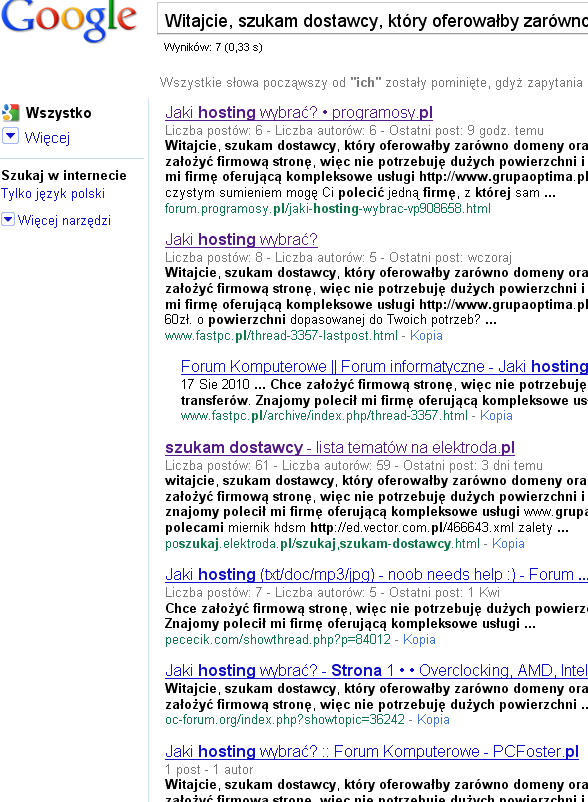Open Kopia link for pececik.com result
Image resolution: width=588 pixels, height=802 pixels.
[419, 639]
